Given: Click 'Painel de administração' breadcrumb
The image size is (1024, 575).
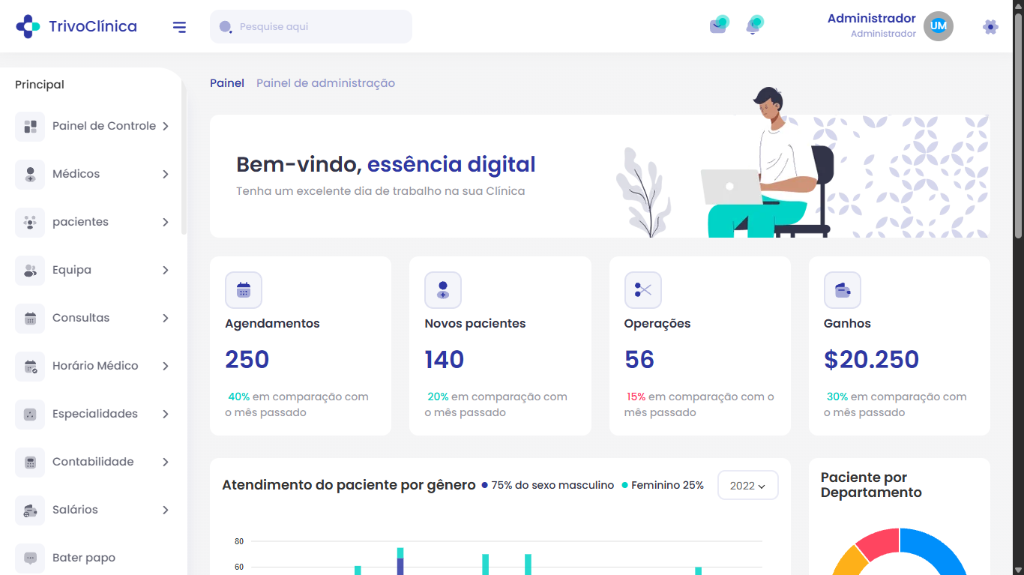Looking at the screenshot, I should click(325, 83).
